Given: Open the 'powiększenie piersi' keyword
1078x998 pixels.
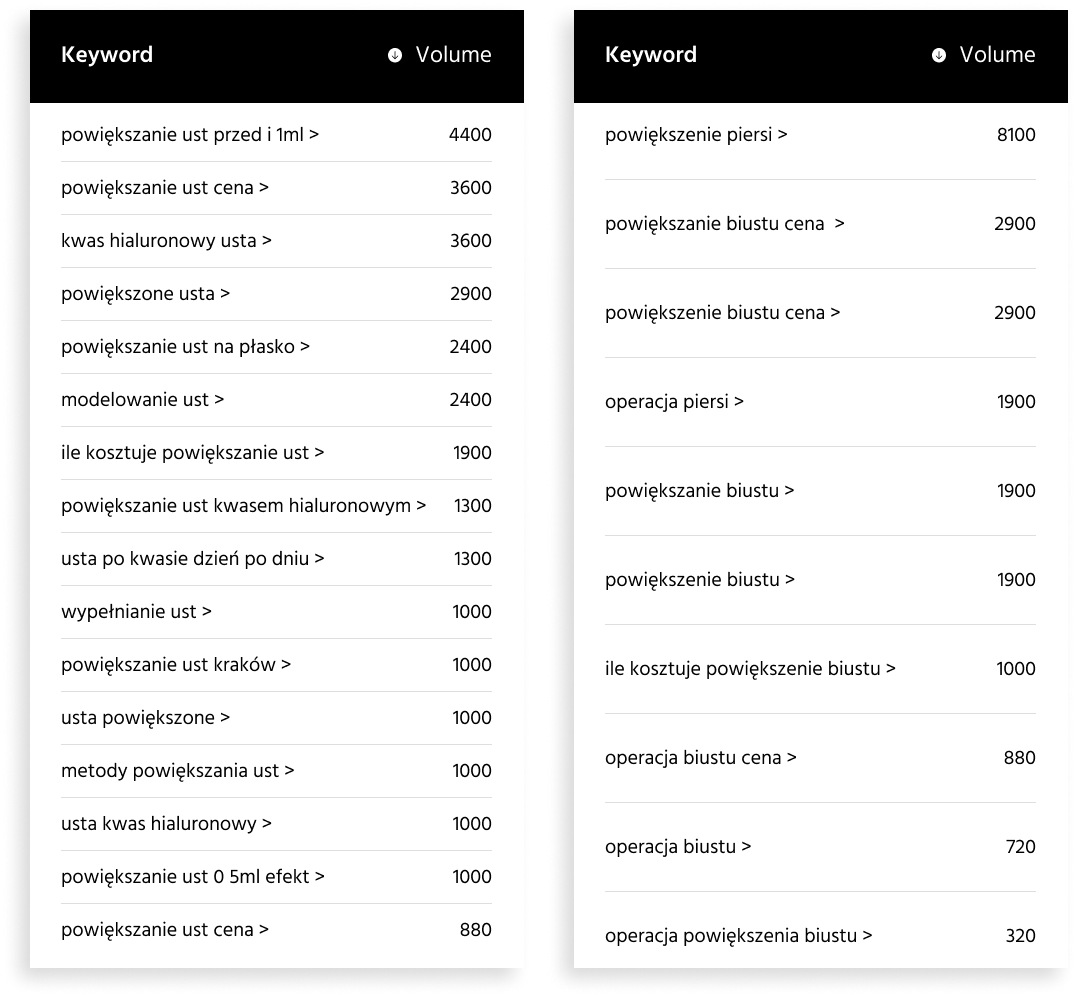Looking at the screenshot, I should pyautogui.click(x=696, y=135).
